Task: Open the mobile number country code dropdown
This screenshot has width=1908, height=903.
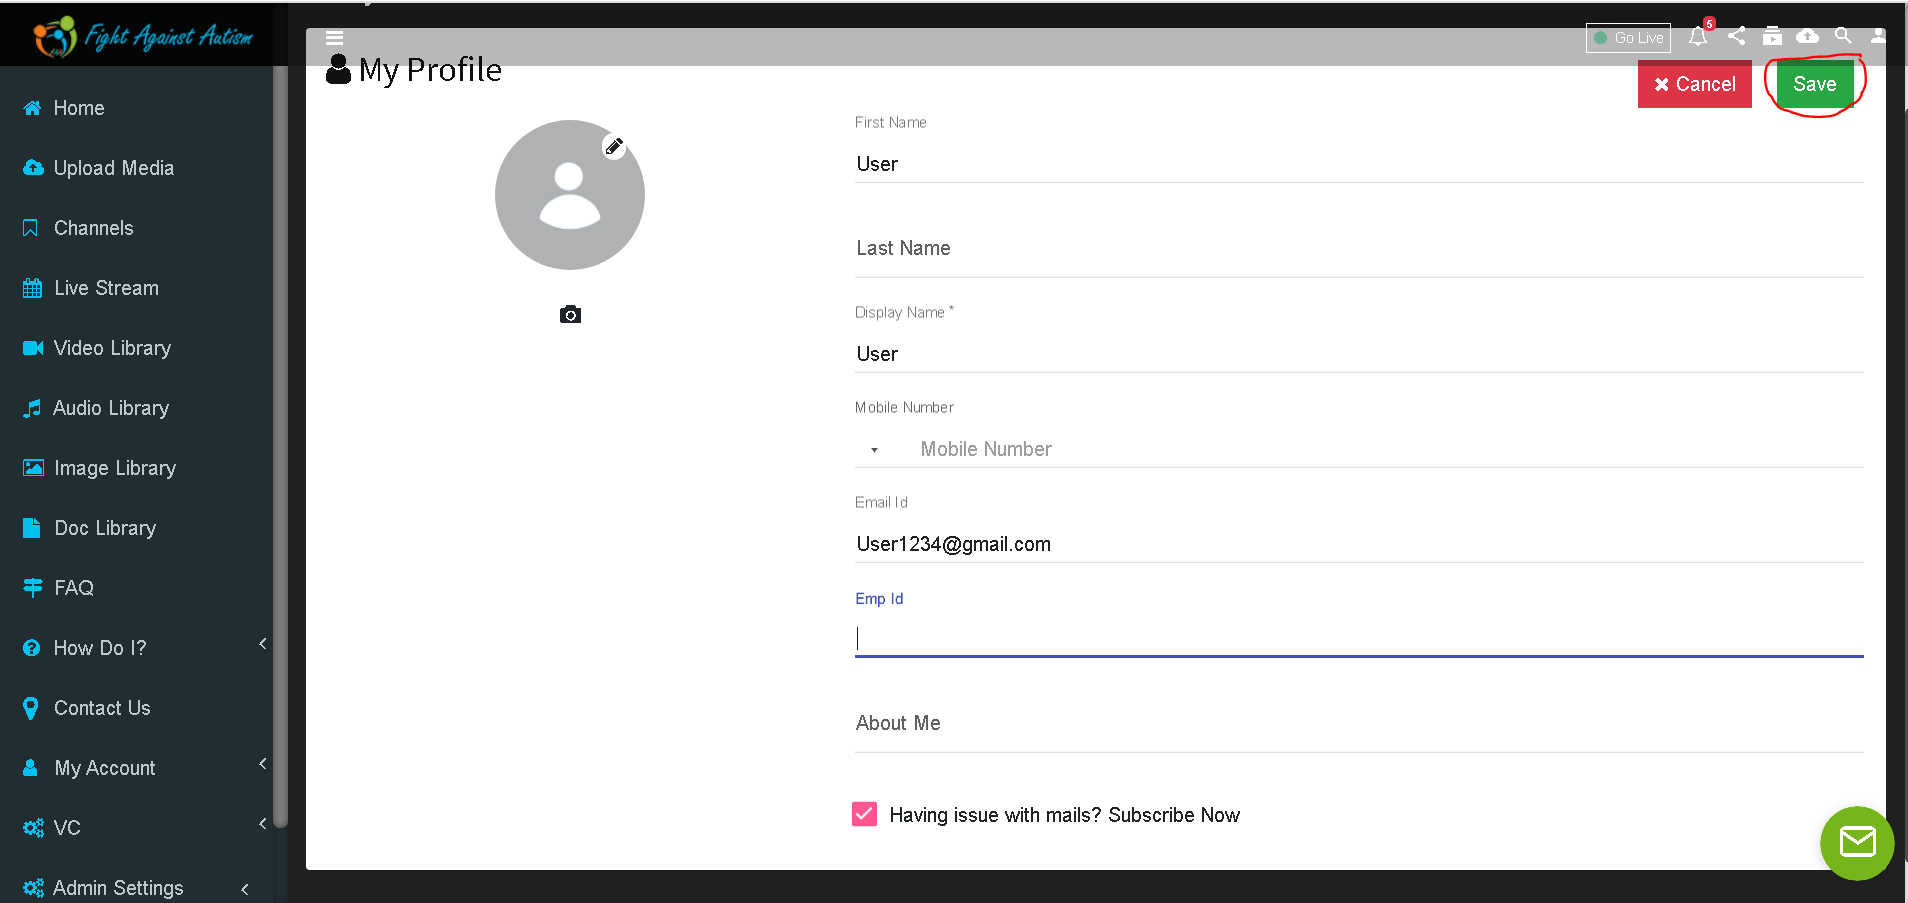Action: pos(874,450)
